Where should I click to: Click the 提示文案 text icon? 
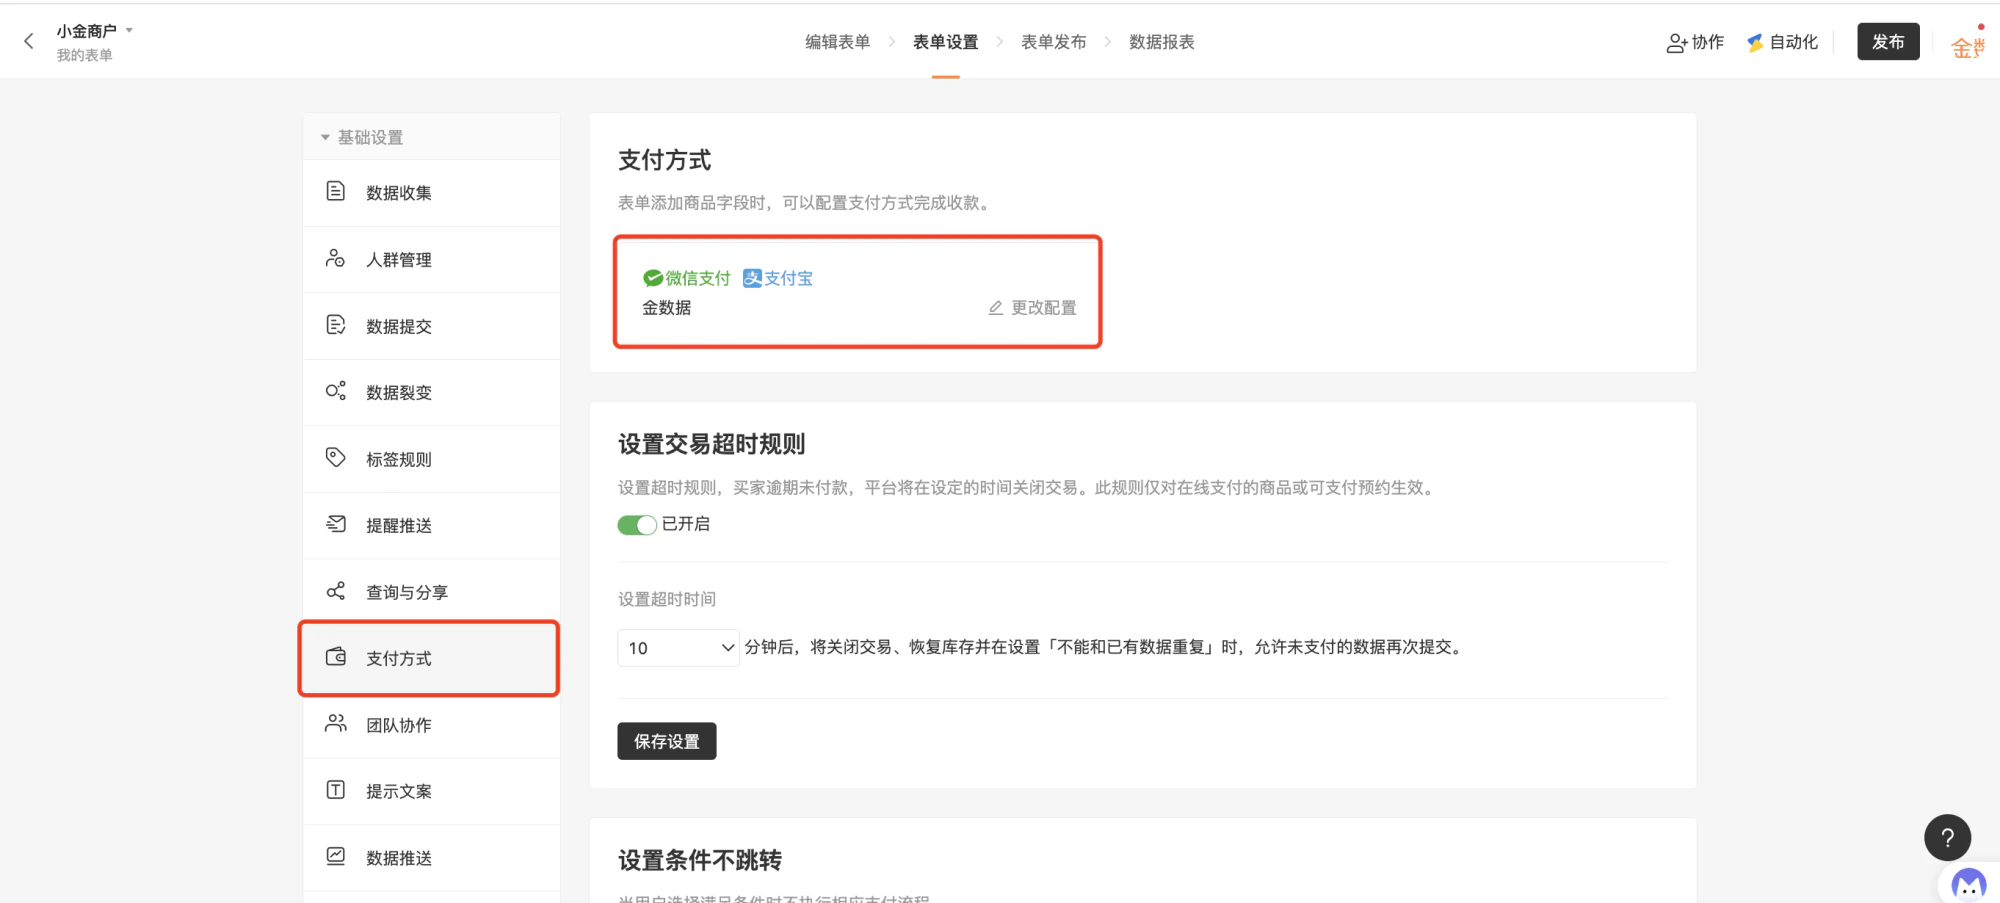(336, 790)
